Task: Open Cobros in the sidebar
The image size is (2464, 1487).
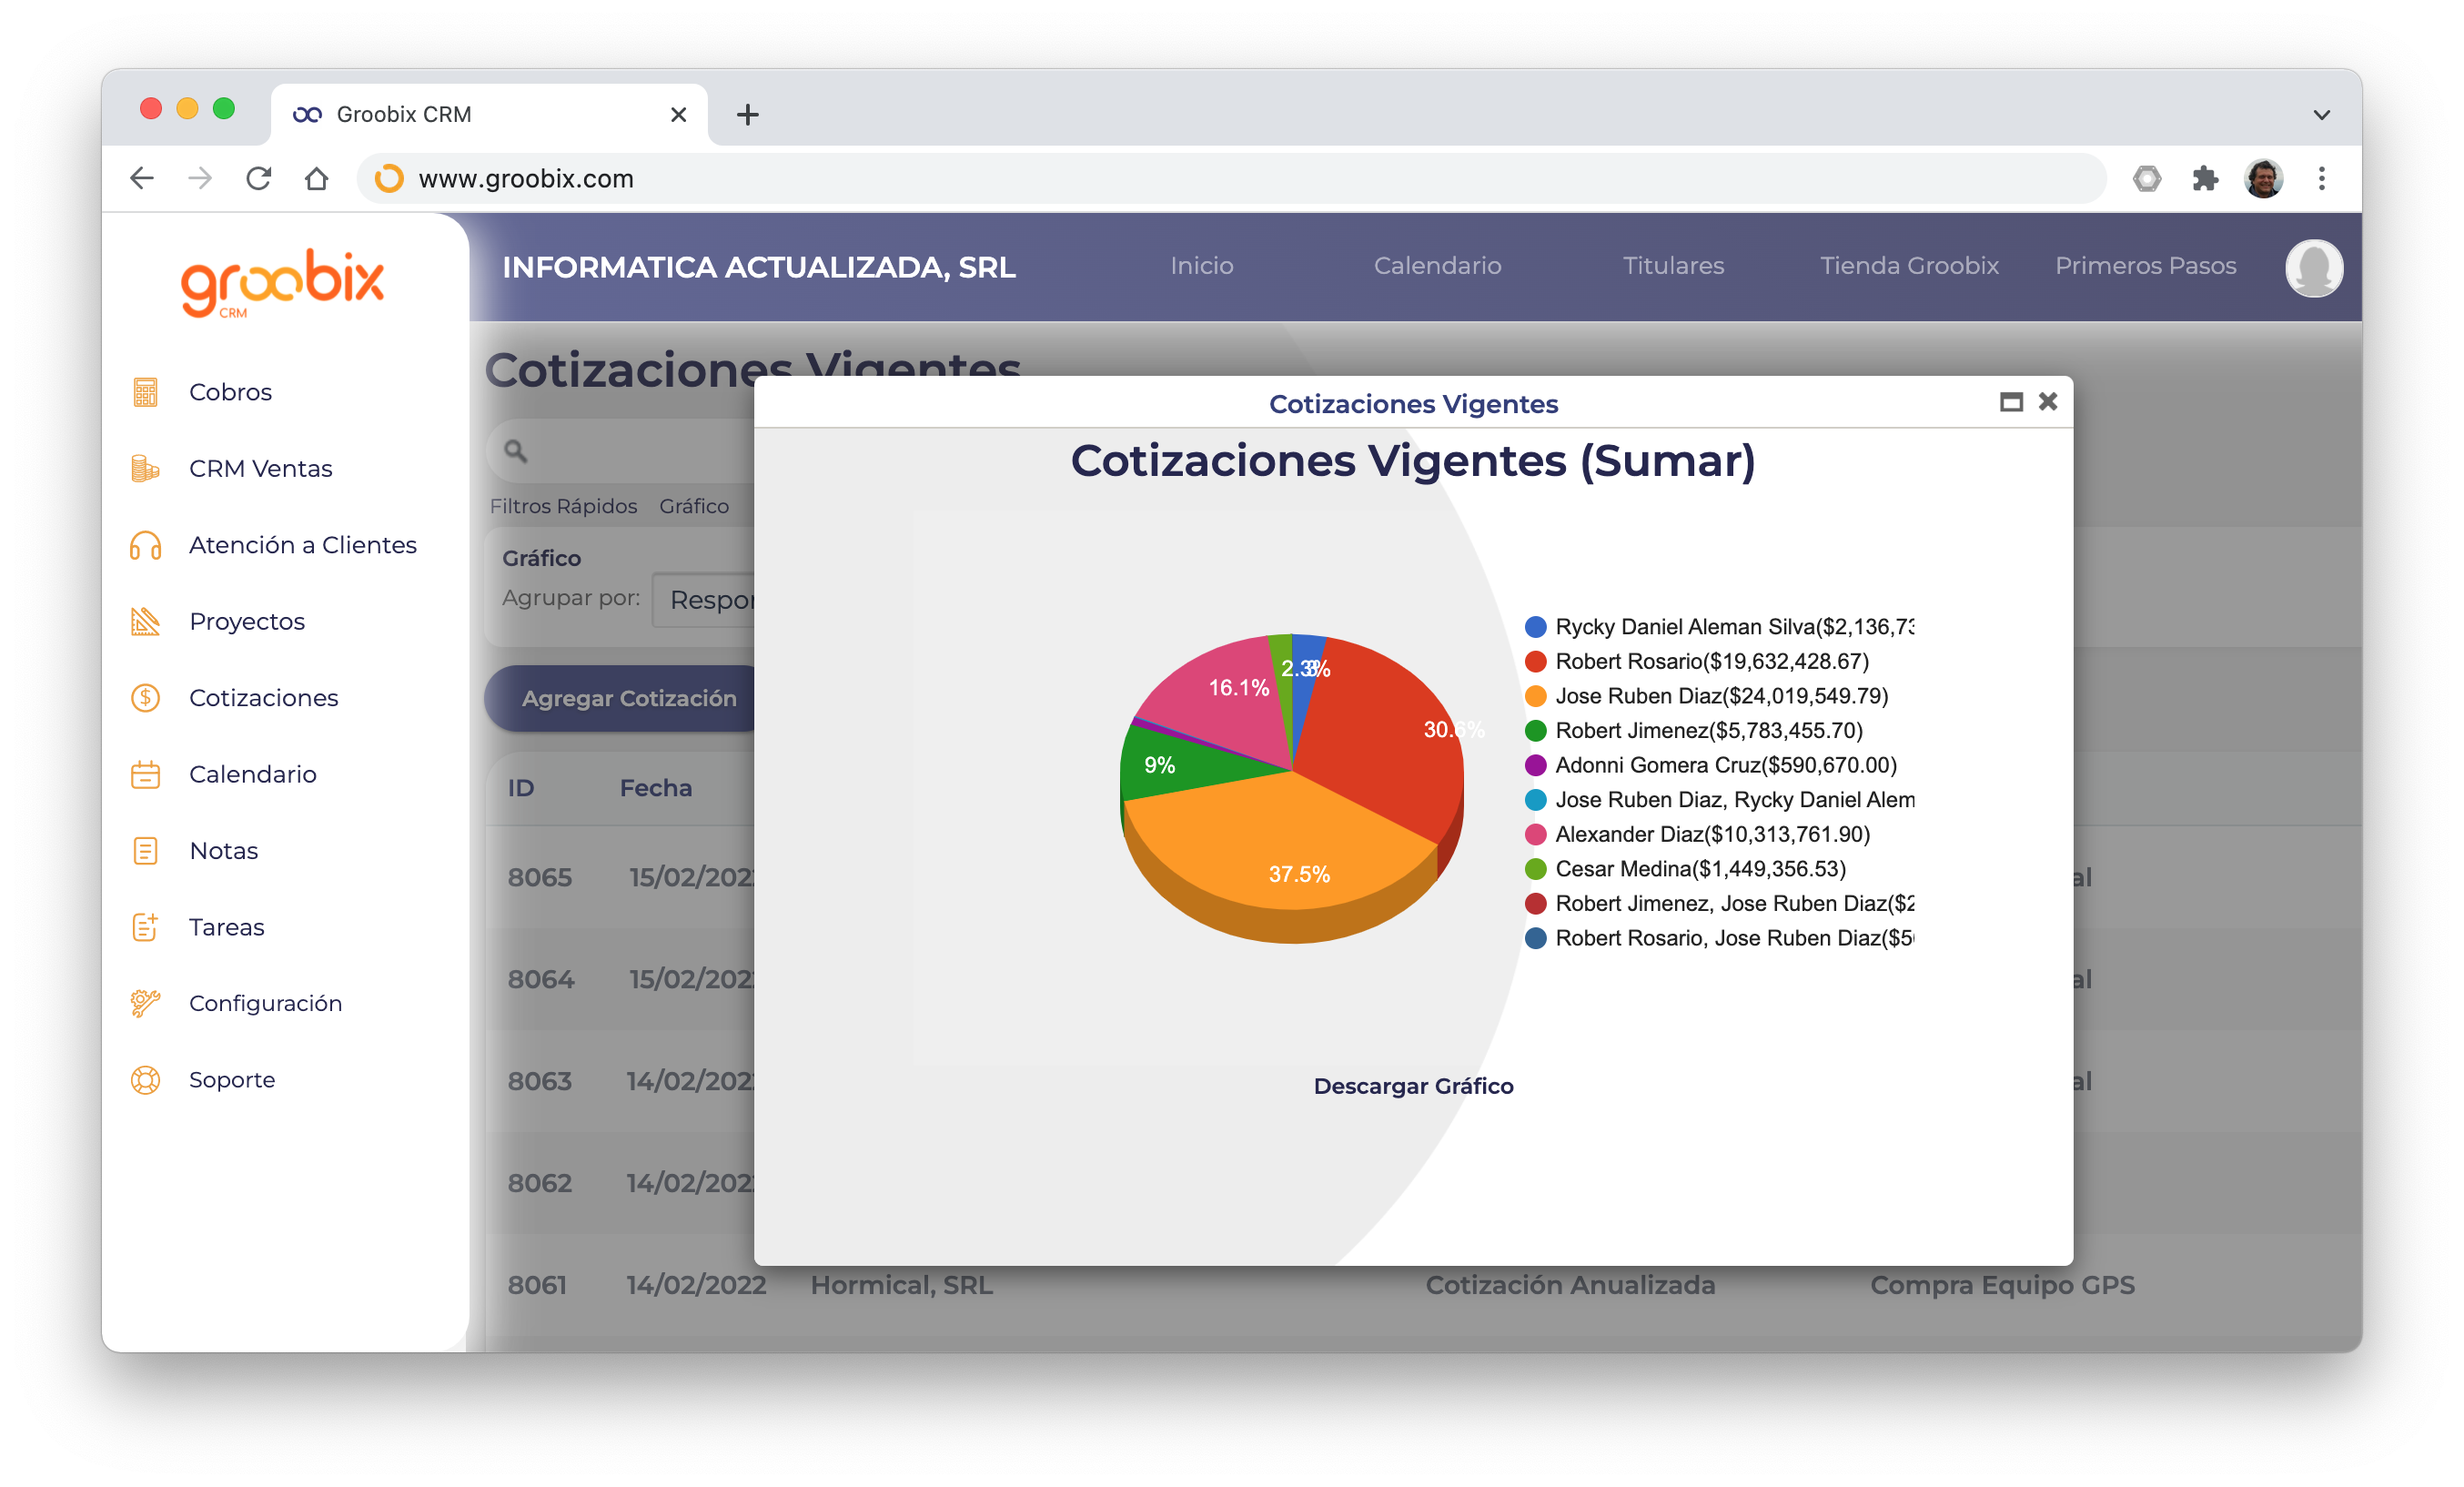Action: 230,392
